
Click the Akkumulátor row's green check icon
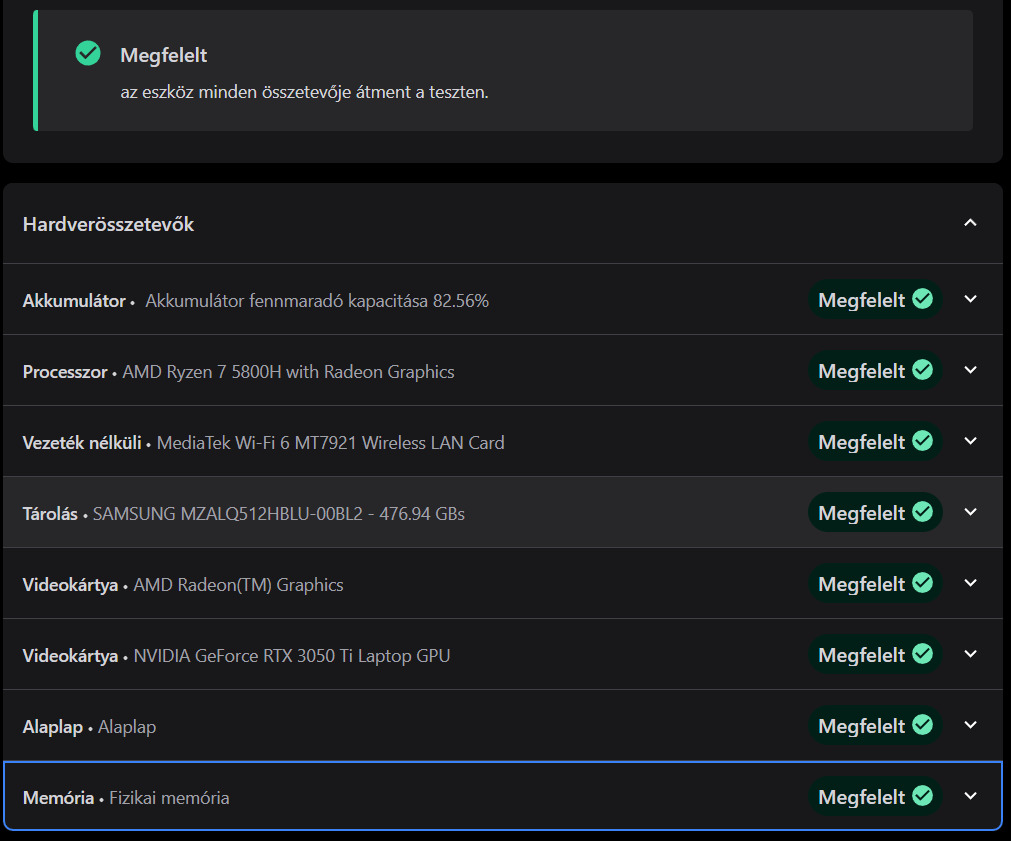coord(923,299)
